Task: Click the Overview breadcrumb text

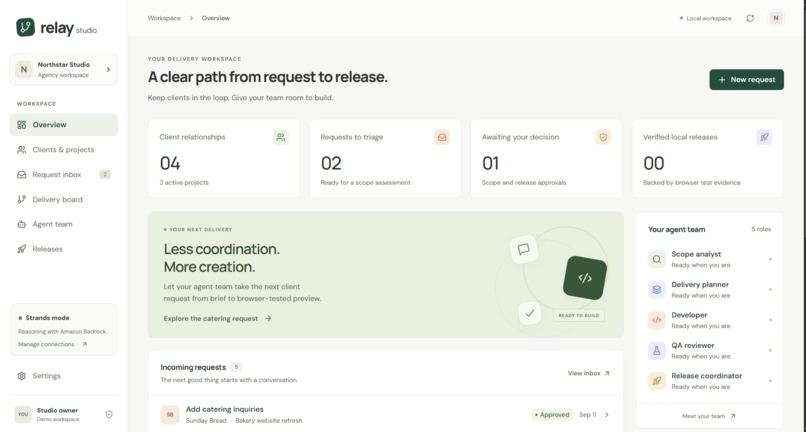Action: [x=215, y=18]
